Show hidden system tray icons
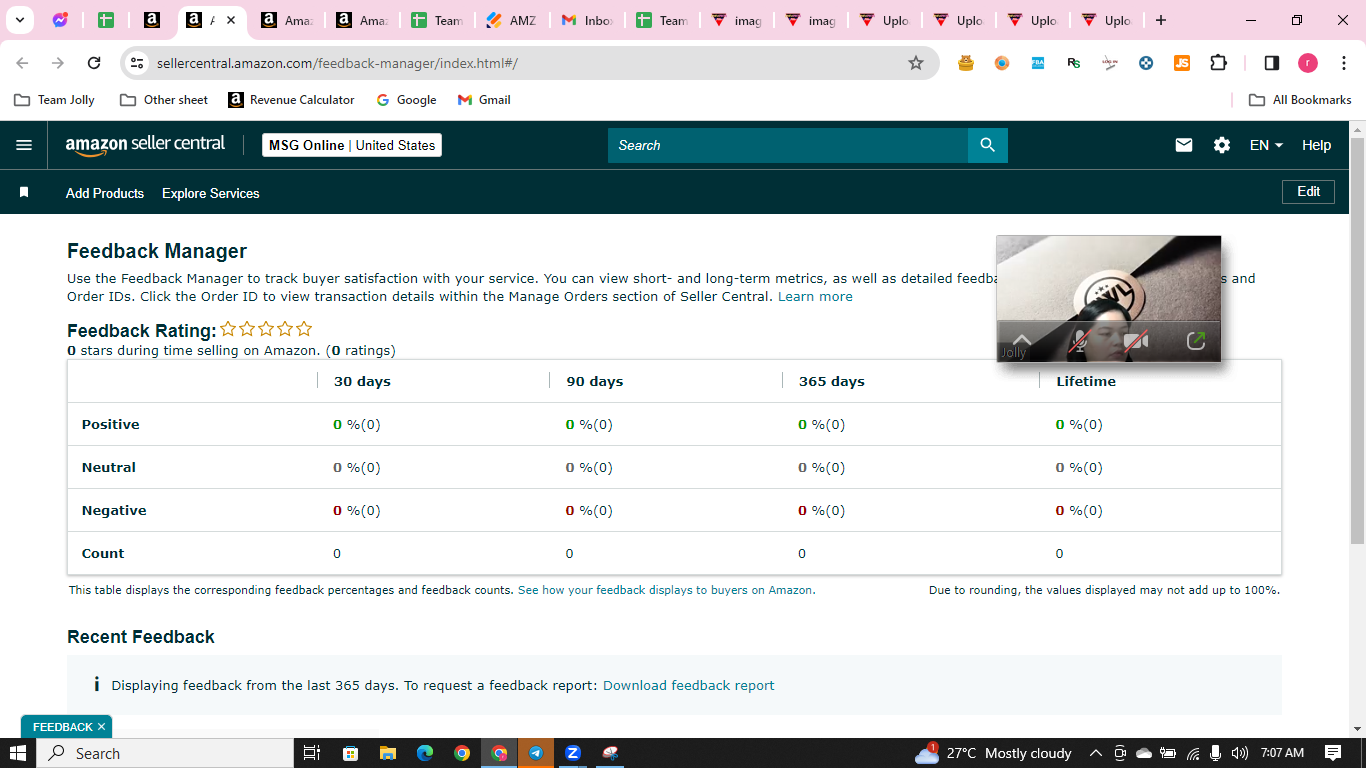The width and height of the screenshot is (1366, 768). click(x=1095, y=753)
